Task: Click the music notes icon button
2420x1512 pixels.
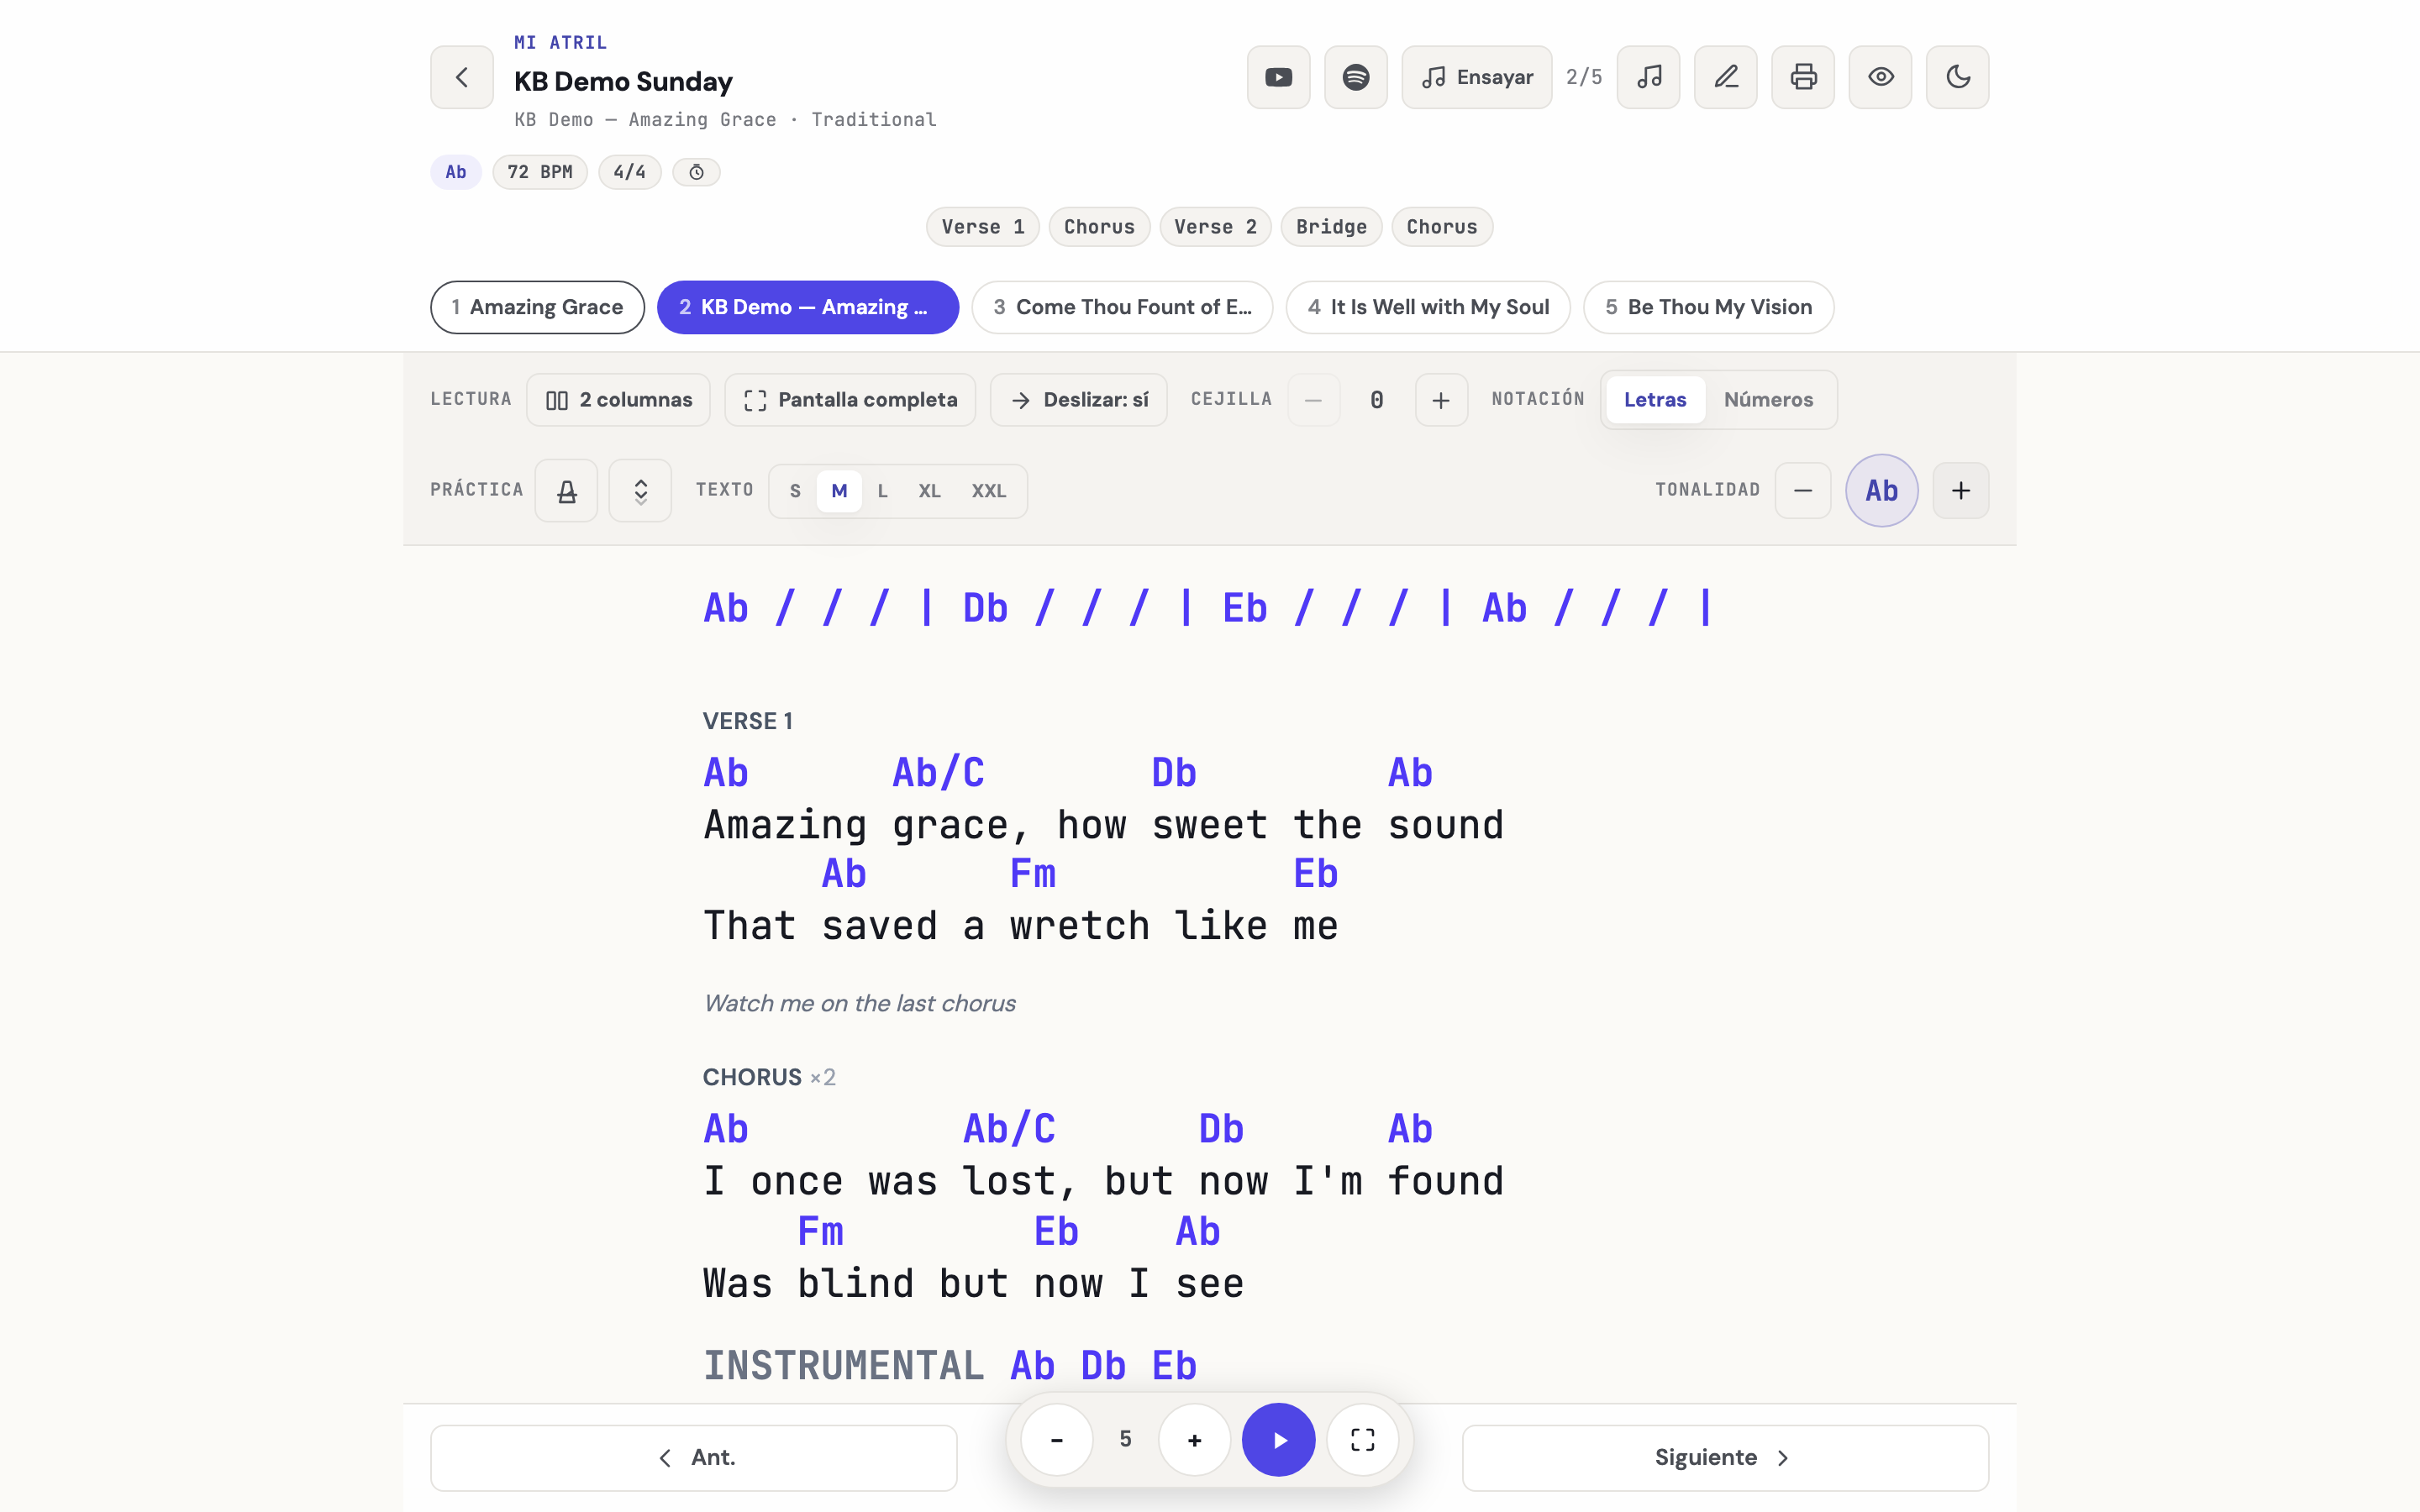Action: (1648, 77)
